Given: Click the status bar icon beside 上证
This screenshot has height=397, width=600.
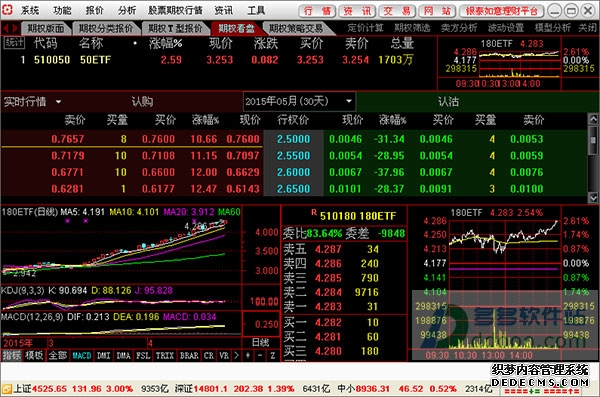Looking at the screenshot, I should coord(7,389).
